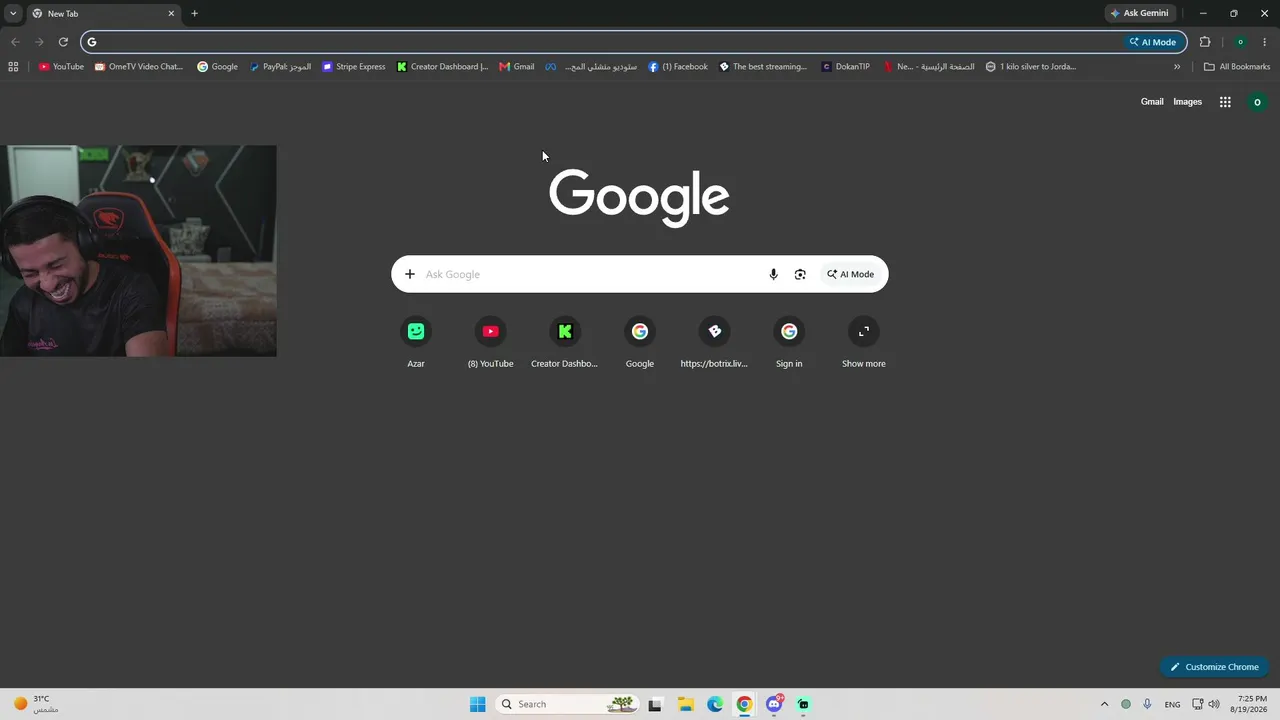Open the Chrome three-dot menu

1265,42
